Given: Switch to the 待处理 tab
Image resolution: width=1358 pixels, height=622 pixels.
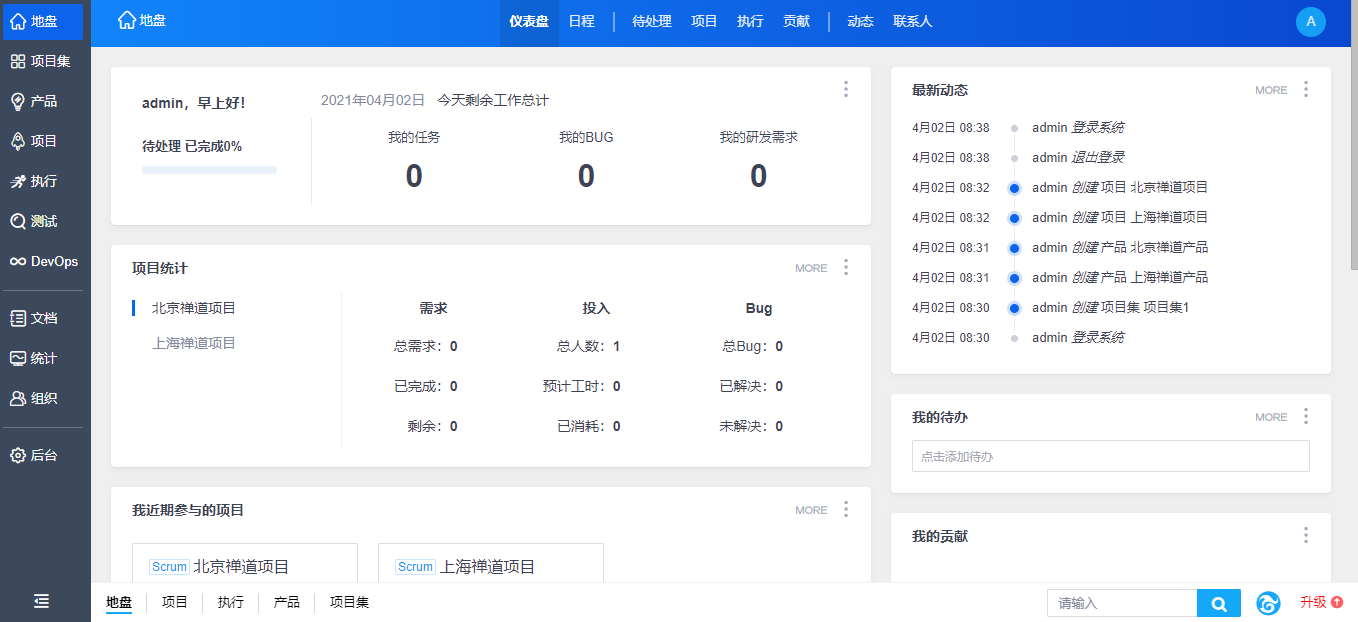Looking at the screenshot, I should coord(651,21).
